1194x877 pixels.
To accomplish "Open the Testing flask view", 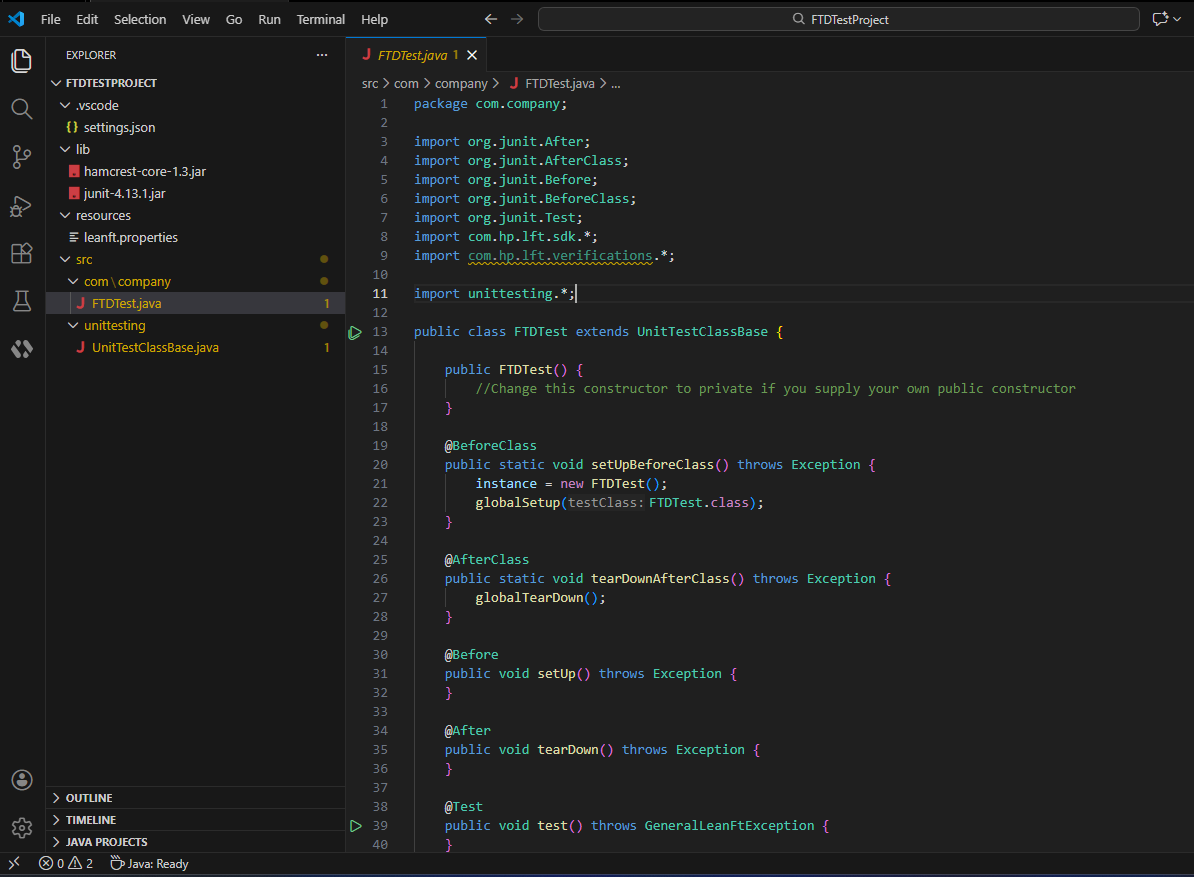I will [x=22, y=301].
